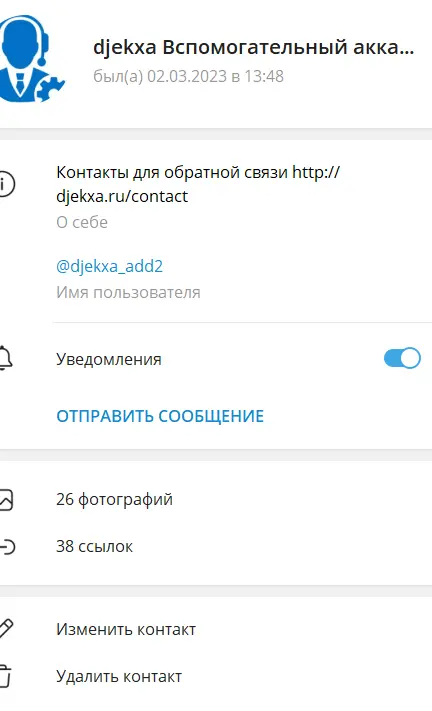Select Изменить контакт option
The height and width of the screenshot is (711, 432).
pyautogui.click(x=216, y=629)
